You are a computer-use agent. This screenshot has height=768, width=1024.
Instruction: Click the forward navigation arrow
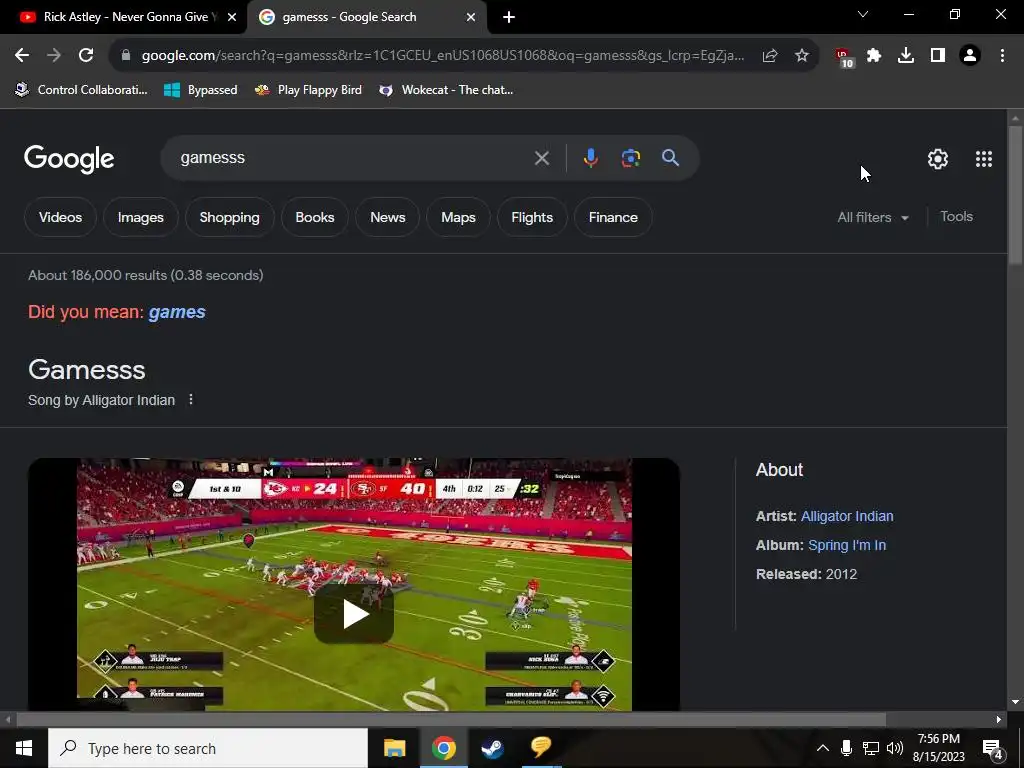coord(54,56)
